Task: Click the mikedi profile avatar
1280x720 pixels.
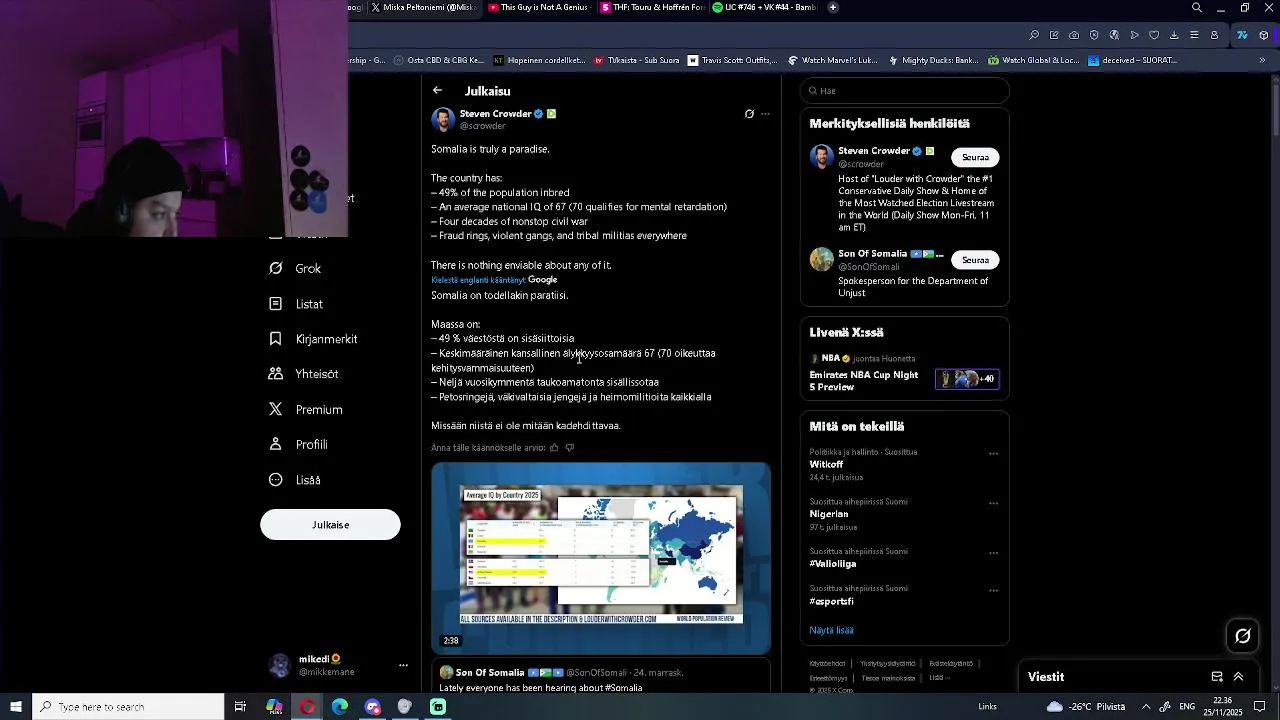Action: [x=280, y=665]
